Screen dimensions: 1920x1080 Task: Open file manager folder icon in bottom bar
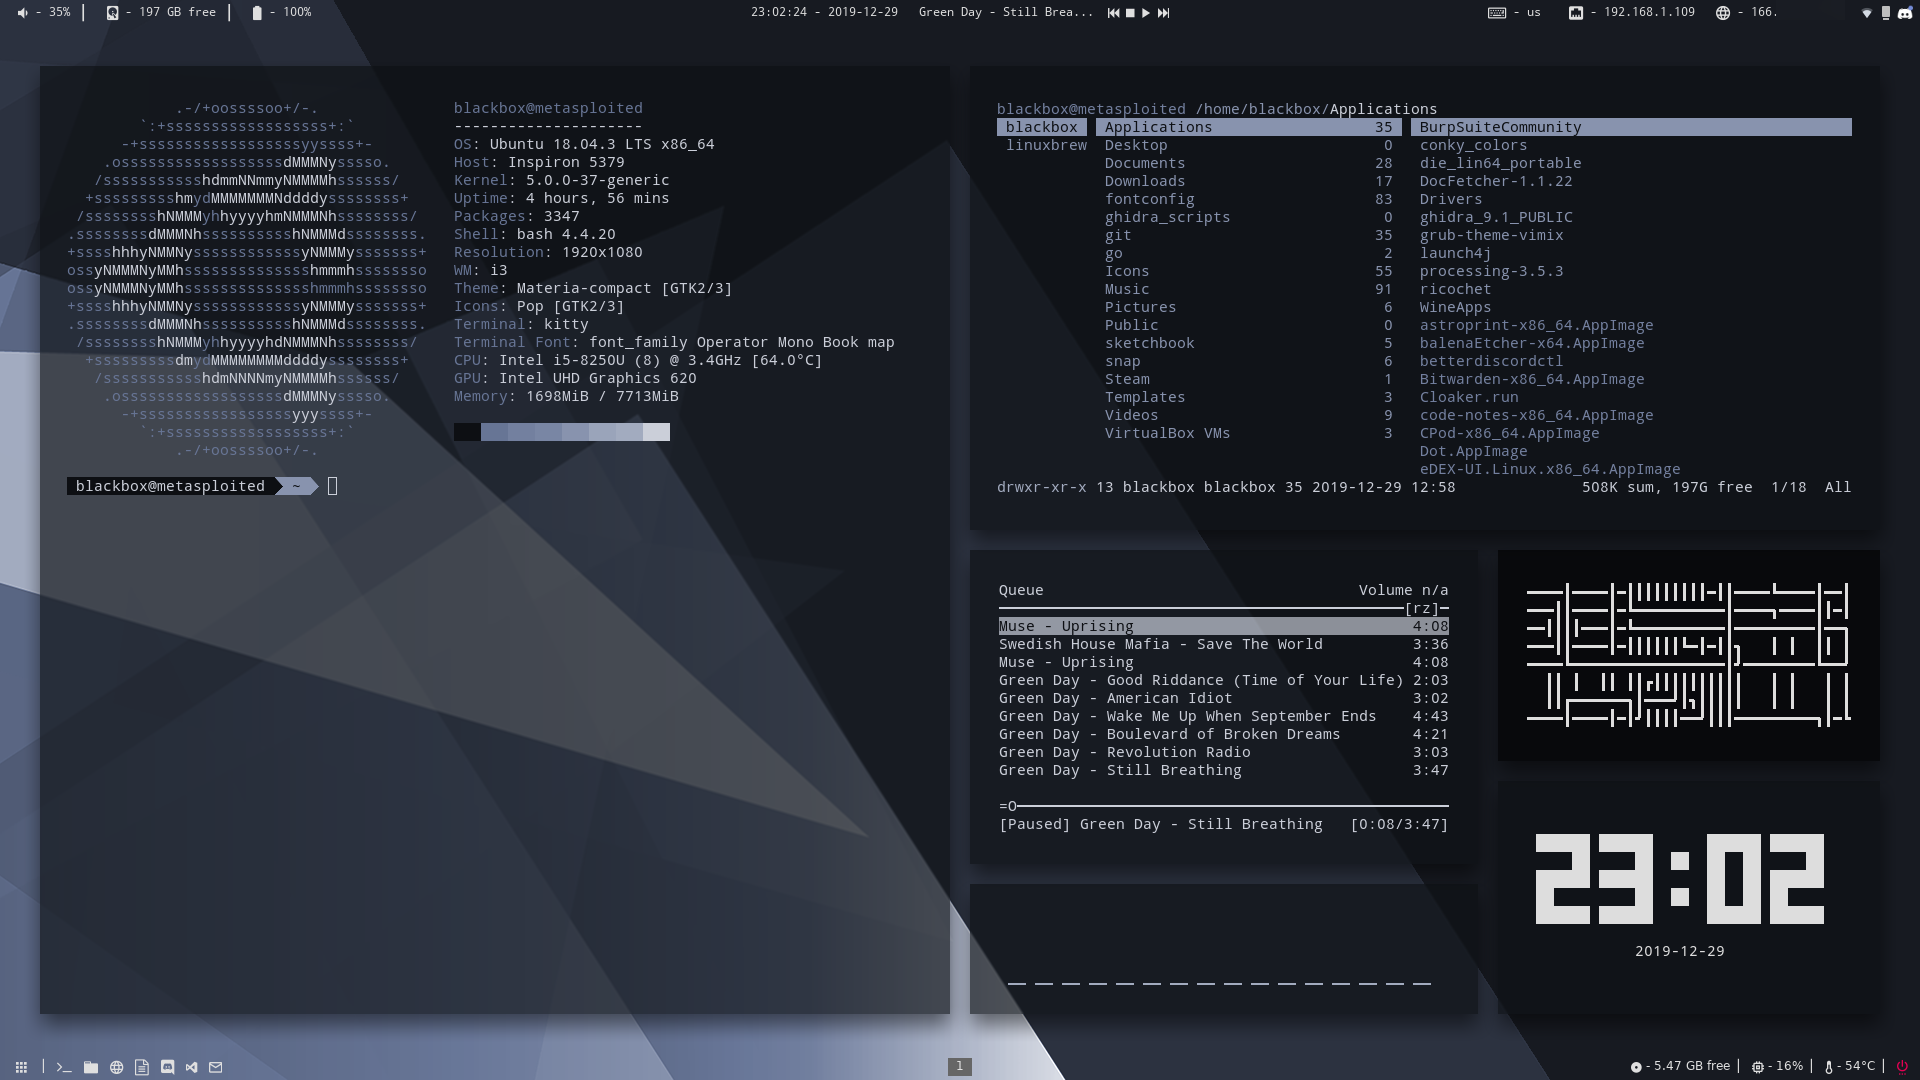click(x=91, y=1067)
